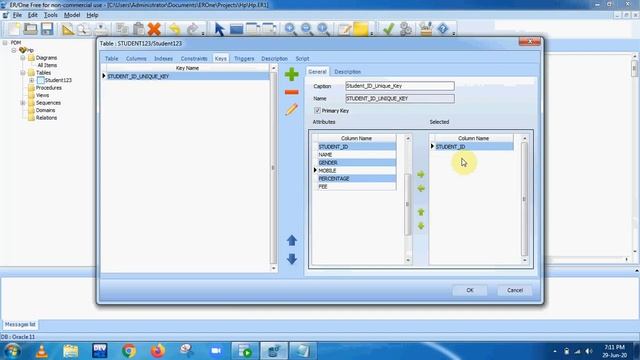The image size is (640, 360).
Task: Click the Undo arrow icon
Action: [175, 29]
